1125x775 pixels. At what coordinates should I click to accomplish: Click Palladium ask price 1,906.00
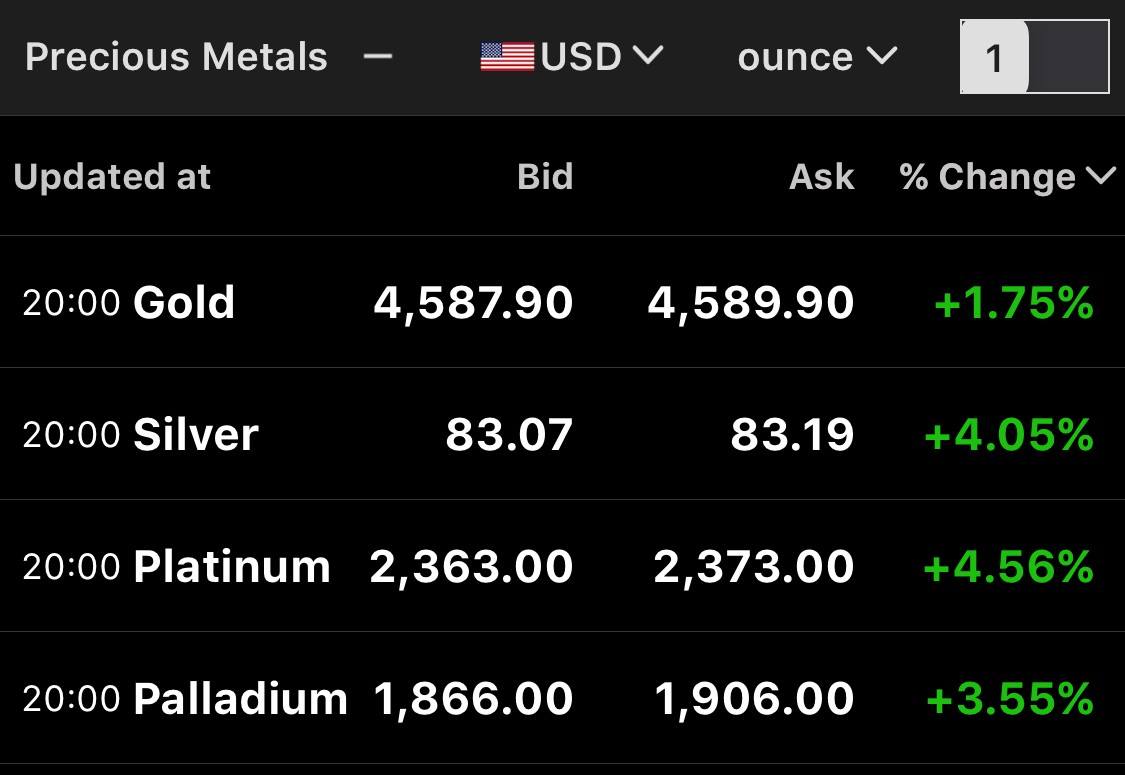[754, 699]
